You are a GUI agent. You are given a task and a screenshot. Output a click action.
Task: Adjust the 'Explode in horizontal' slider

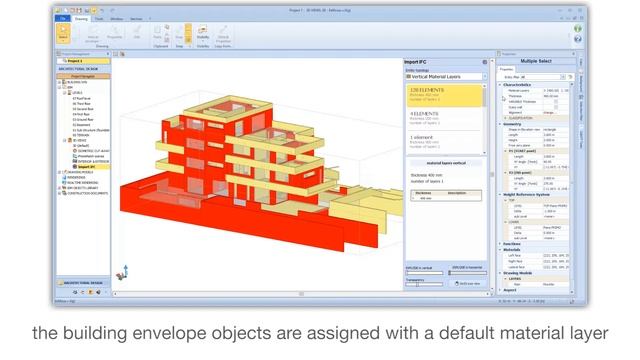[468, 273]
